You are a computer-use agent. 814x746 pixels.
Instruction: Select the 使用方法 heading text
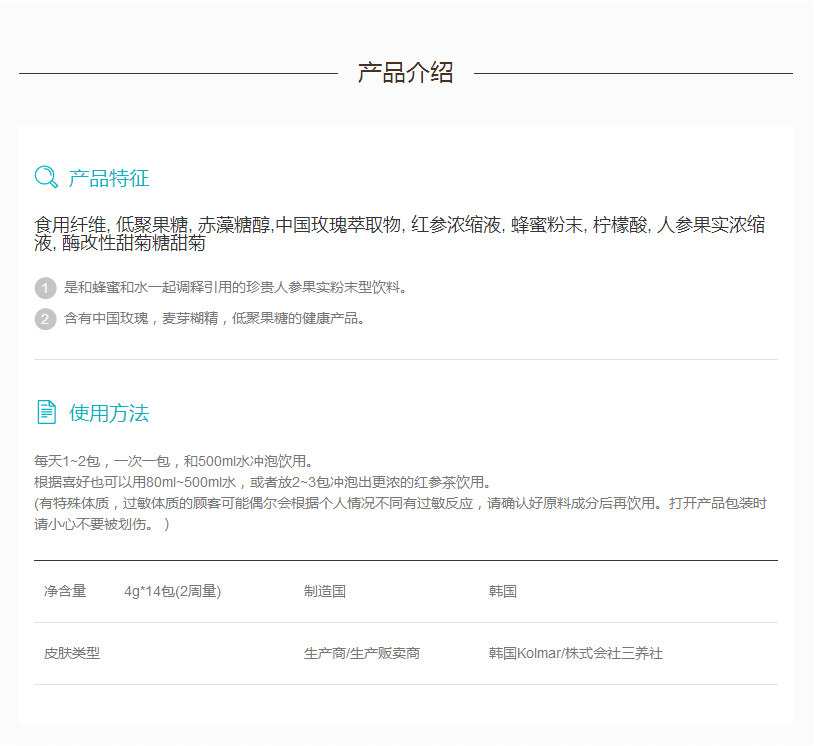[109, 413]
